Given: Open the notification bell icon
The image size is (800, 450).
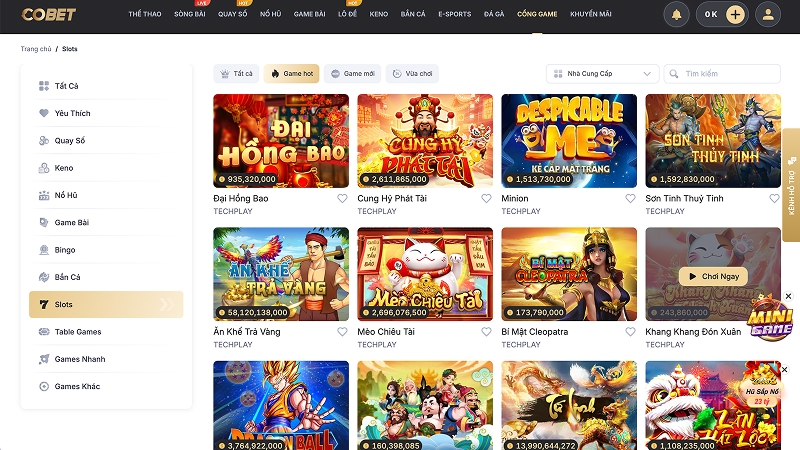Looking at the screenshot, I should pyautogui.click(x=676, y=14).
